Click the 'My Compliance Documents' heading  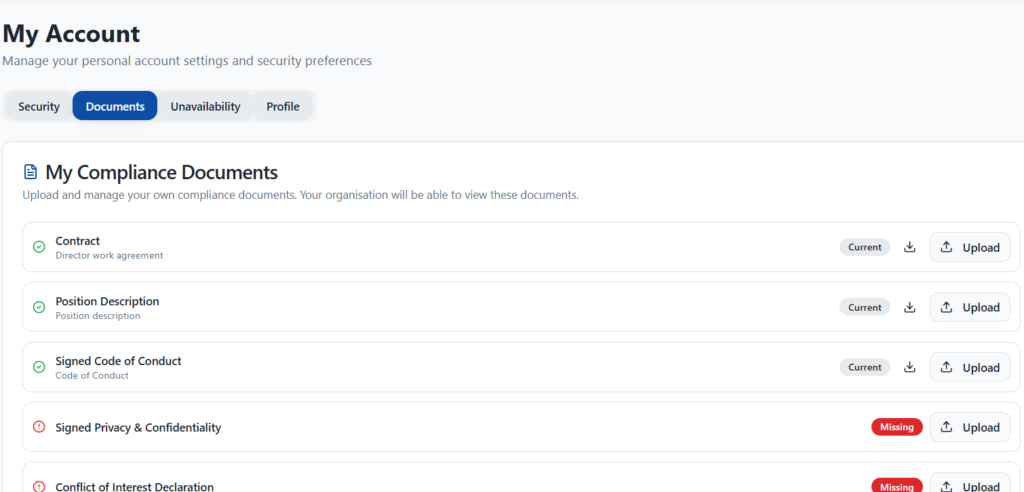pyautogui.click(x=161, y=172)
